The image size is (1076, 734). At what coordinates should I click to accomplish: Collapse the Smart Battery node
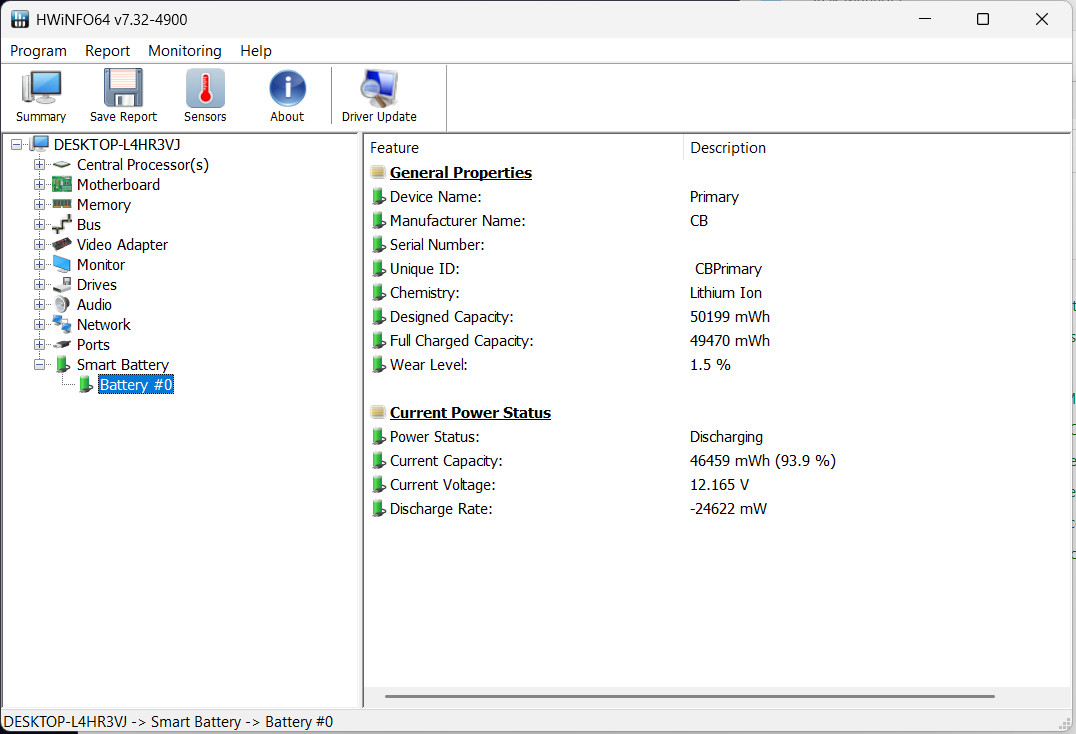(40, 364)
